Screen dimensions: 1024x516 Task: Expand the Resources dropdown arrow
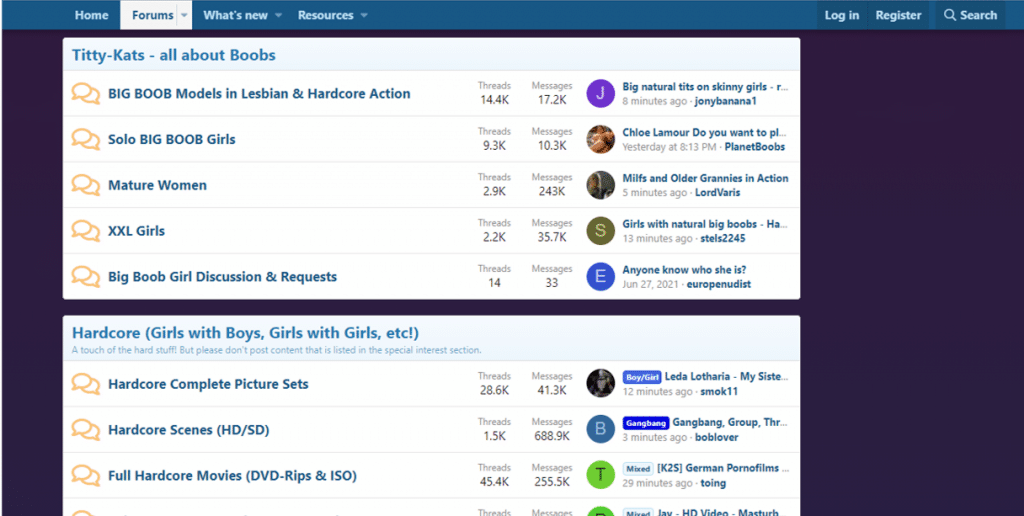pyautogui.click(x=364, y=15)
